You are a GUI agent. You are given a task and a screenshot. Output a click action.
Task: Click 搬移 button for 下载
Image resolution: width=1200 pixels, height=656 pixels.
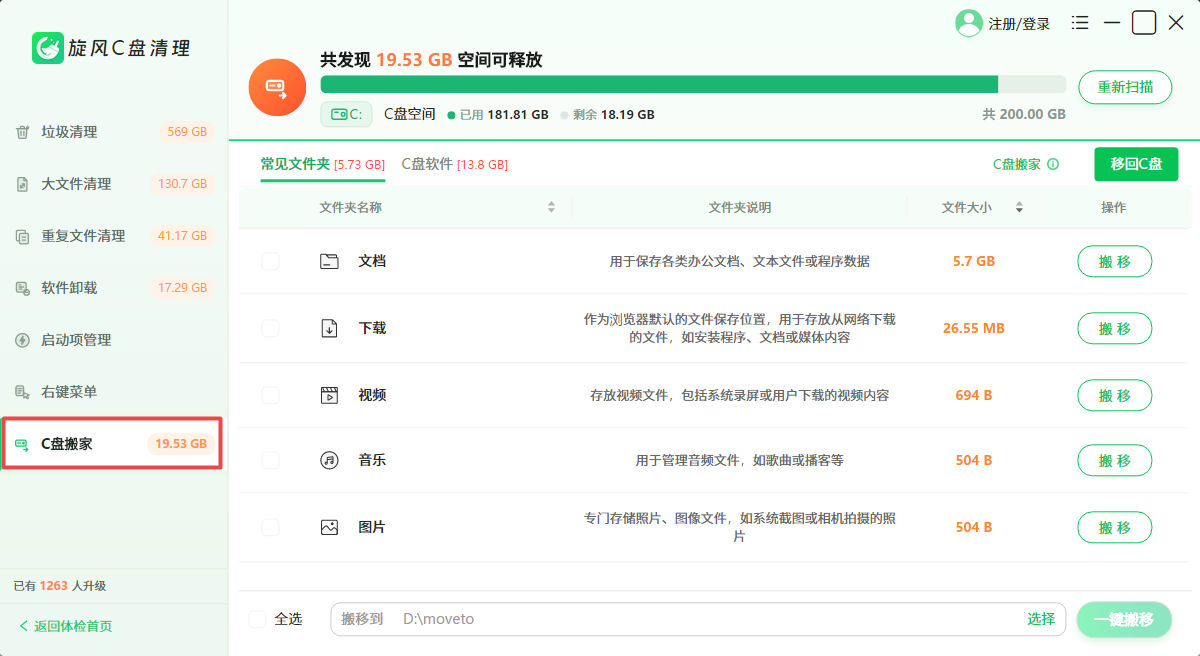(1114, 328)
